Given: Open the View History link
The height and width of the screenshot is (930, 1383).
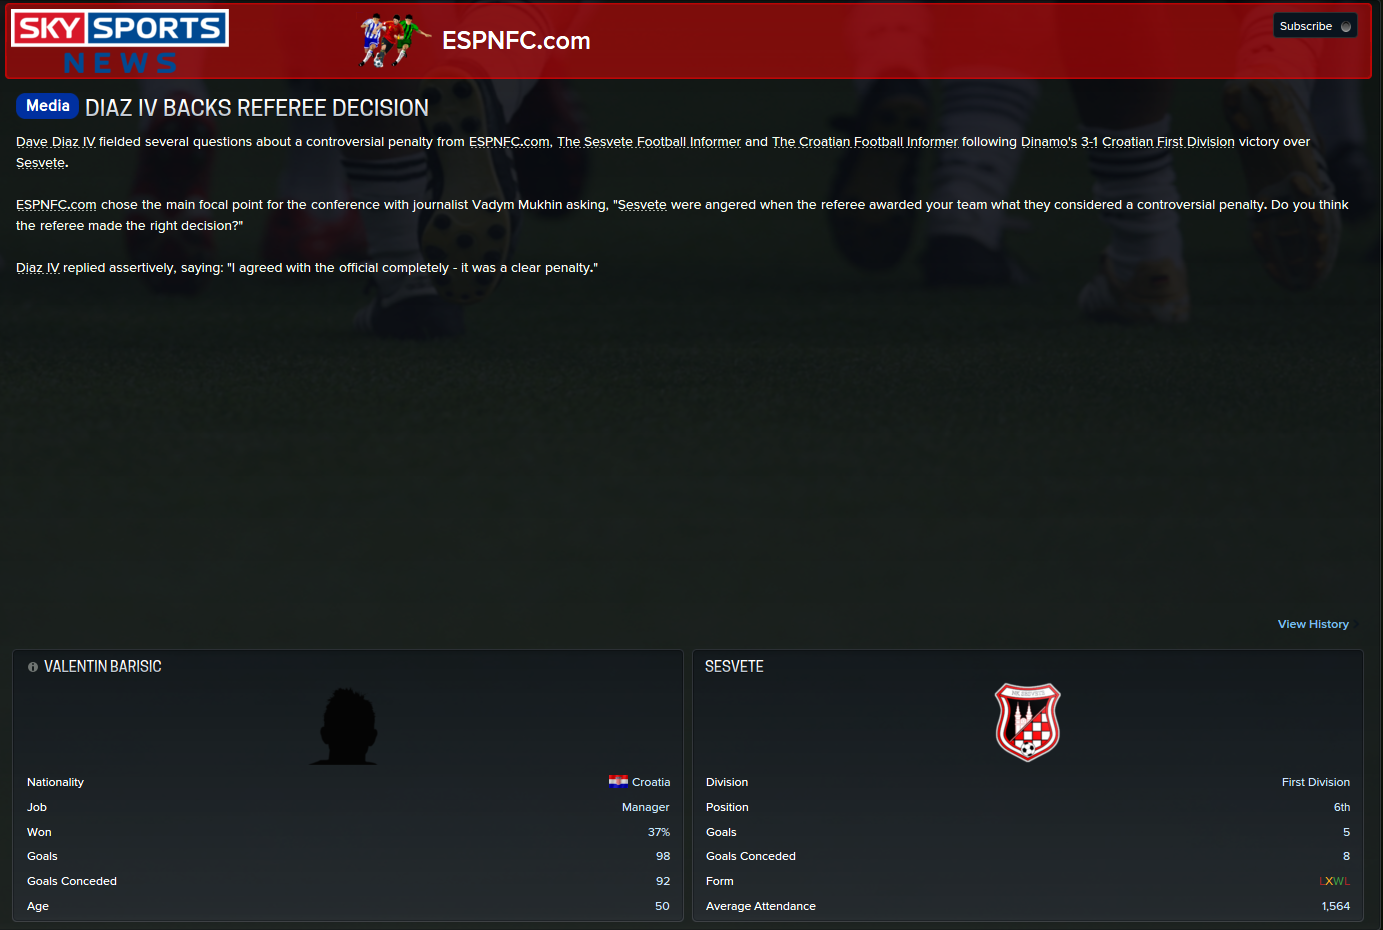Looking at the screenshot, I should tap(1313, 624).
